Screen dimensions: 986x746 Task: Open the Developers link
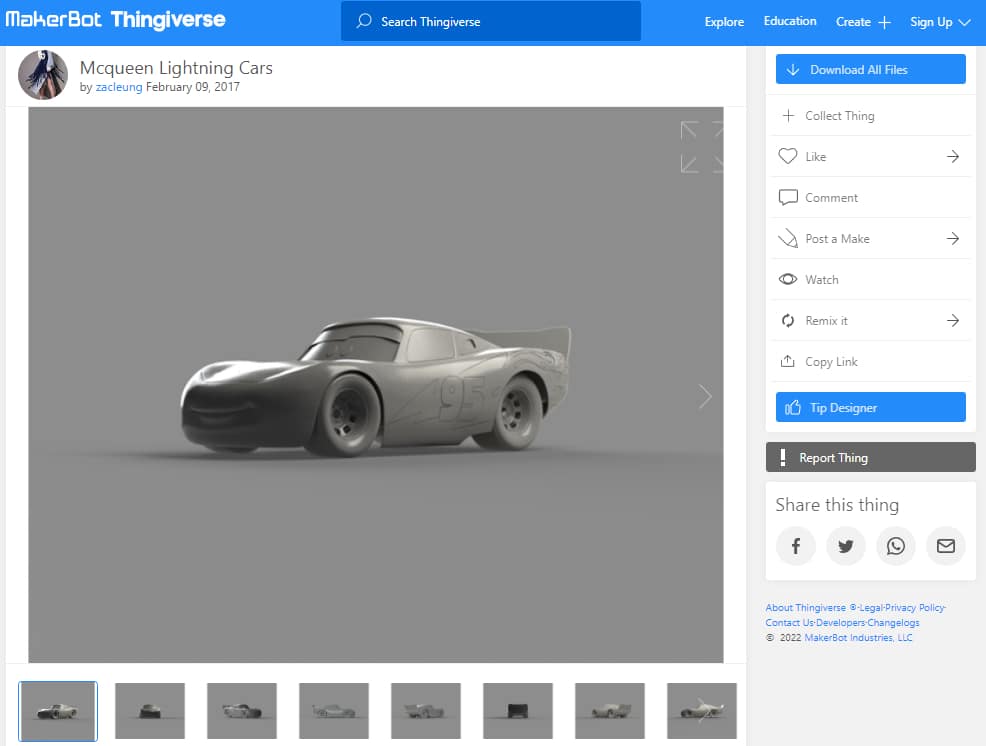click(x=840, y=623)
